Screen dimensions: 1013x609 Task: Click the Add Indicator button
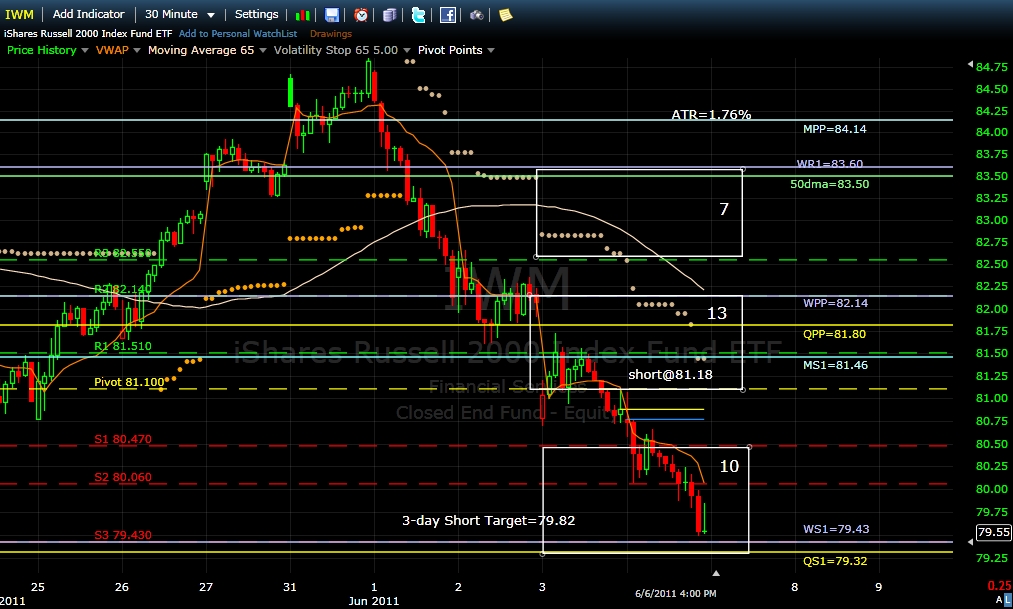(89, 14)
